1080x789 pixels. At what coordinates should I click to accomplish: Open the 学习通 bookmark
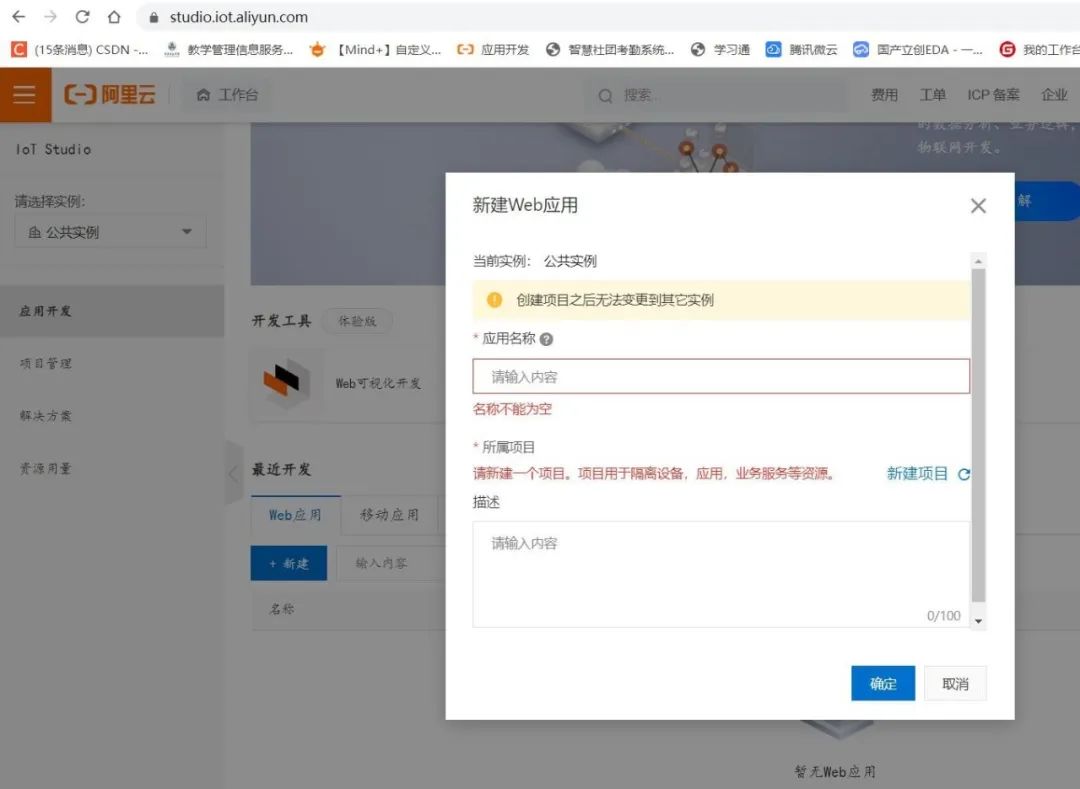tap(720, 50)
